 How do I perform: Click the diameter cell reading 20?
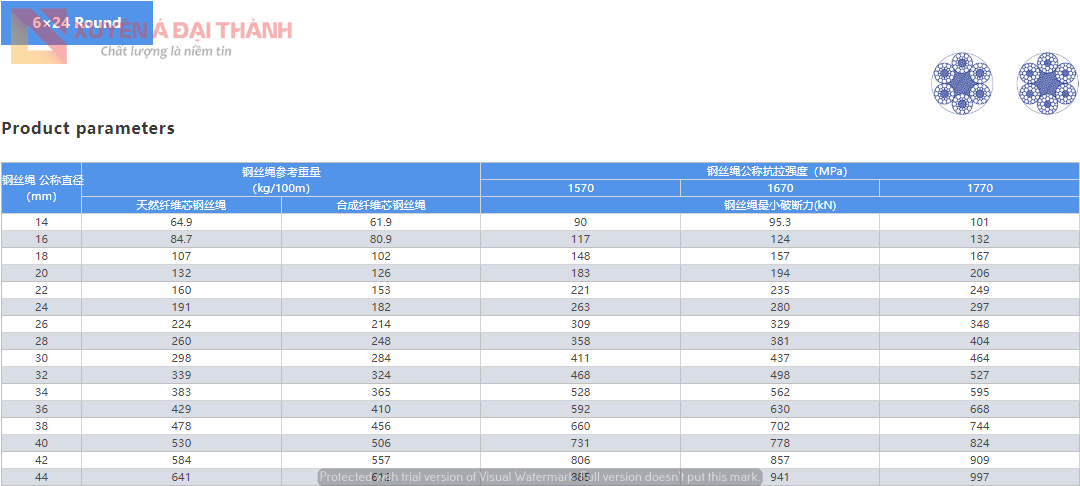tap(42, 273)
